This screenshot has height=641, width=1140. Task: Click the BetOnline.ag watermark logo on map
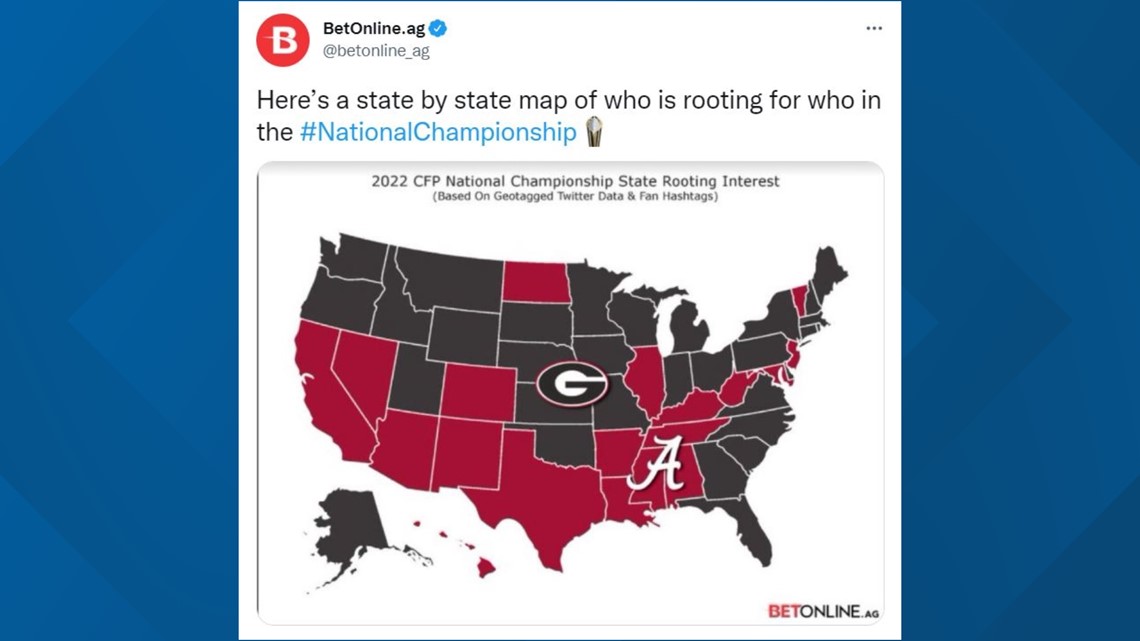823,611
